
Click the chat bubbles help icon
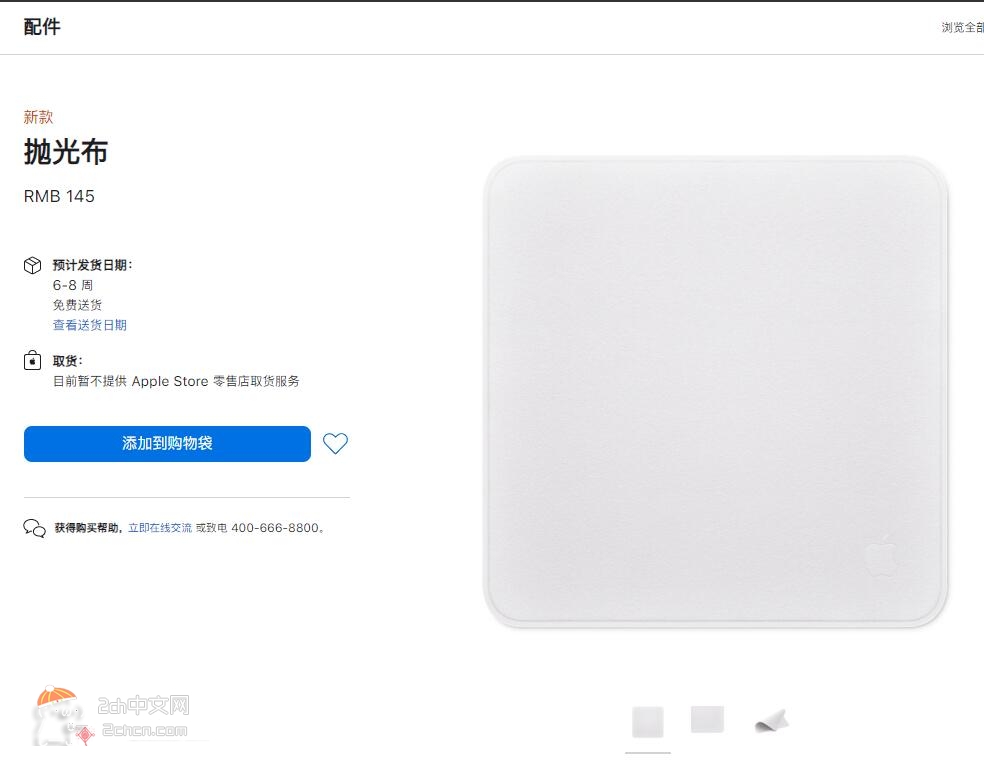pyautogui.click(x=35, y=528)
